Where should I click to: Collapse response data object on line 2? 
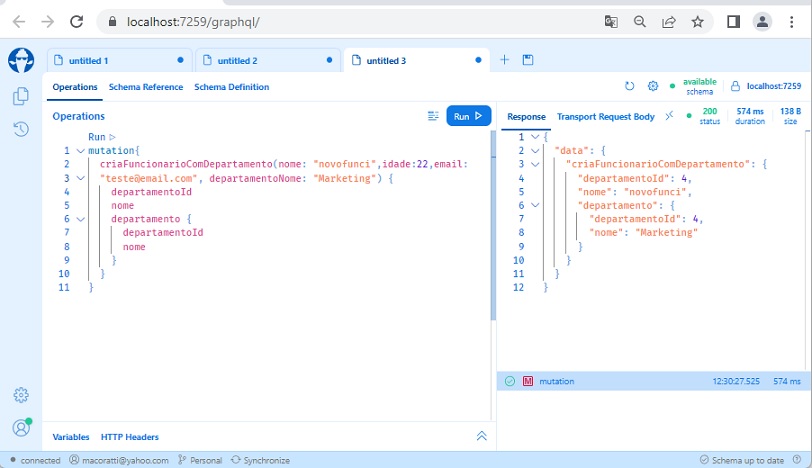coord(535,151)
